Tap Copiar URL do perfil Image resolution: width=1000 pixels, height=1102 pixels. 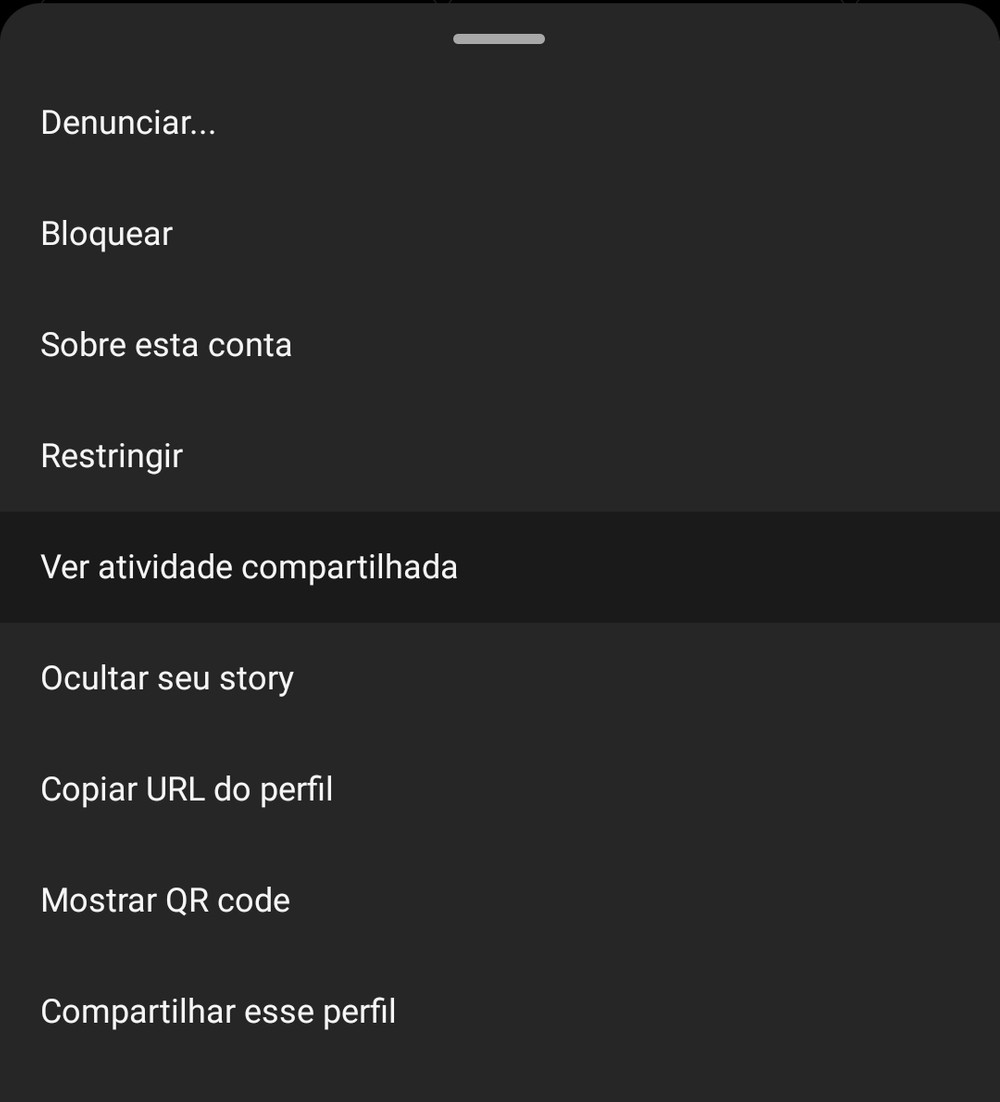coord(187,789)
